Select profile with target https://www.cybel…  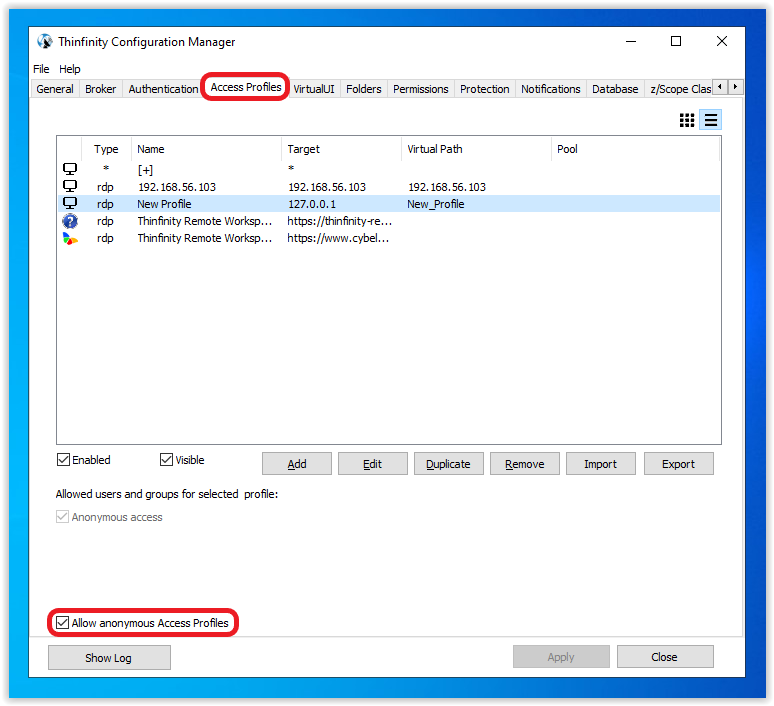[x=338, y=238]
